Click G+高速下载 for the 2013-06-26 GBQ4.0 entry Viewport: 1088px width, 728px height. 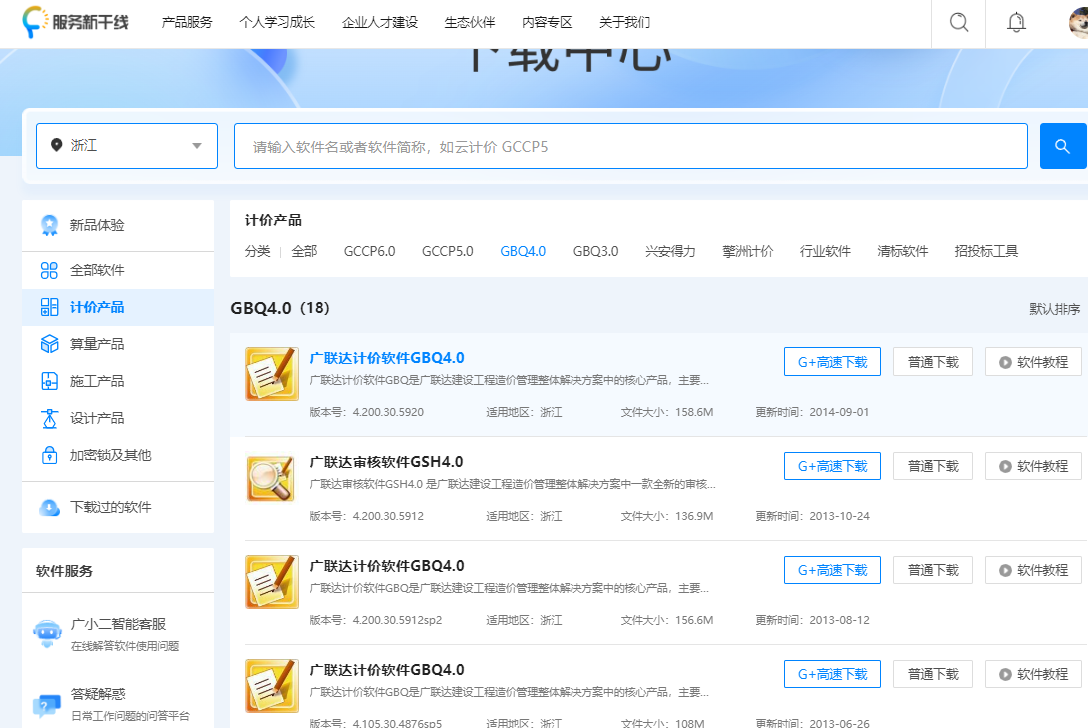(832, 674)
